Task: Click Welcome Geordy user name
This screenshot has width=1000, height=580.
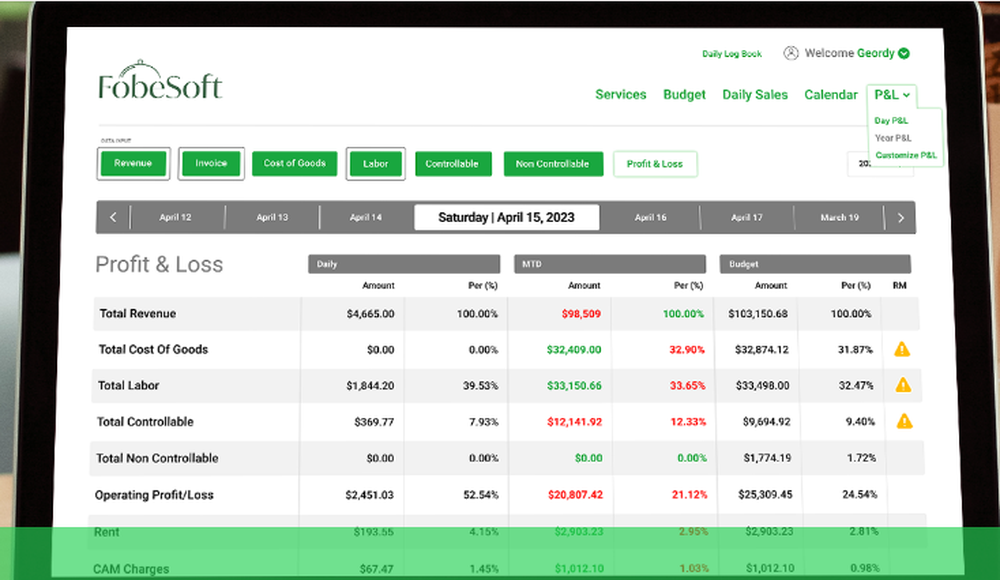Action: (849, 53)
